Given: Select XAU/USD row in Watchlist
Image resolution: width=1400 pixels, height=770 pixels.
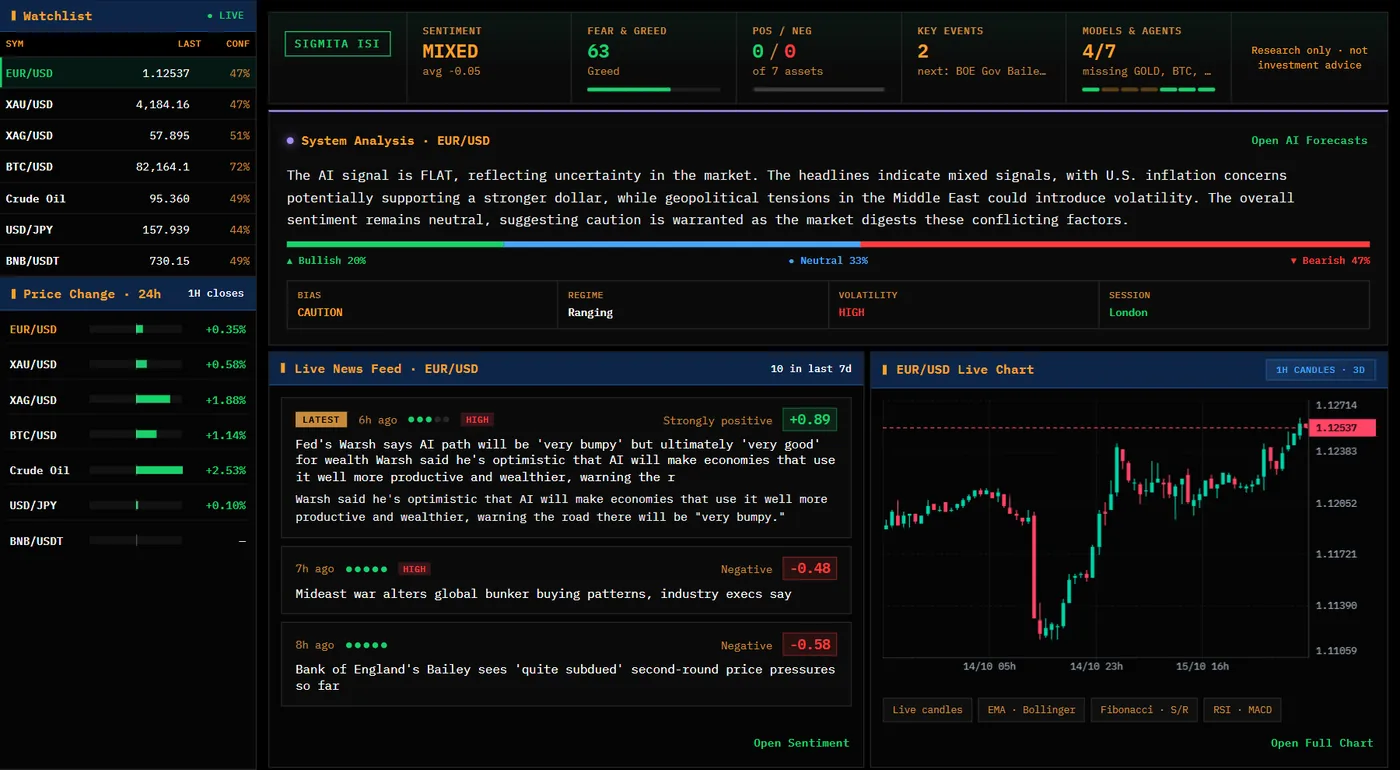Looking at the screenshot, I should point(128,104).
